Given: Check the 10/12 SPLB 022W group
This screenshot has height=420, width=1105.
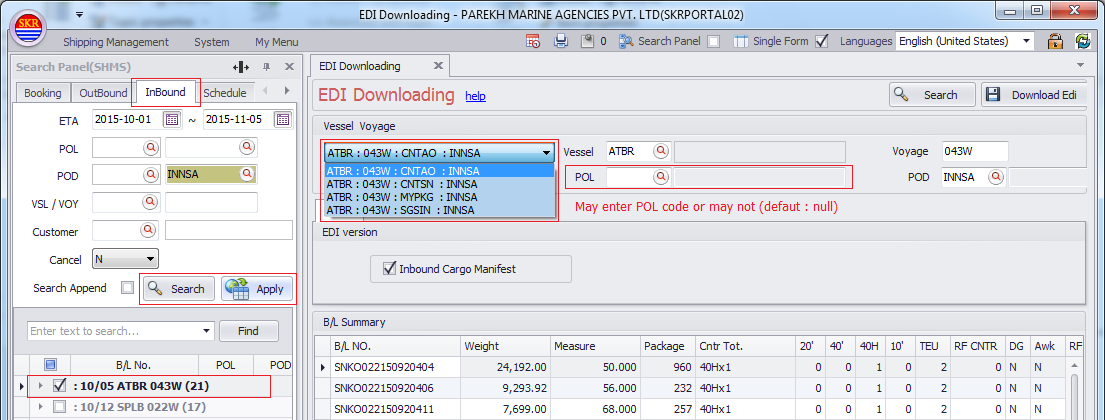Looking at the screenshot, I should click(x=60, y=407).
